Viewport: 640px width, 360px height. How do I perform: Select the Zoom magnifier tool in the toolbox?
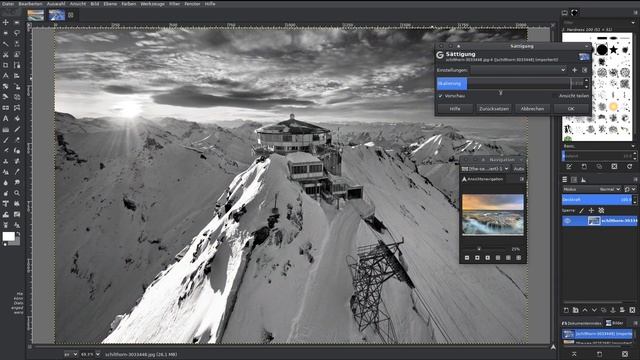click(x=17, y=193)
